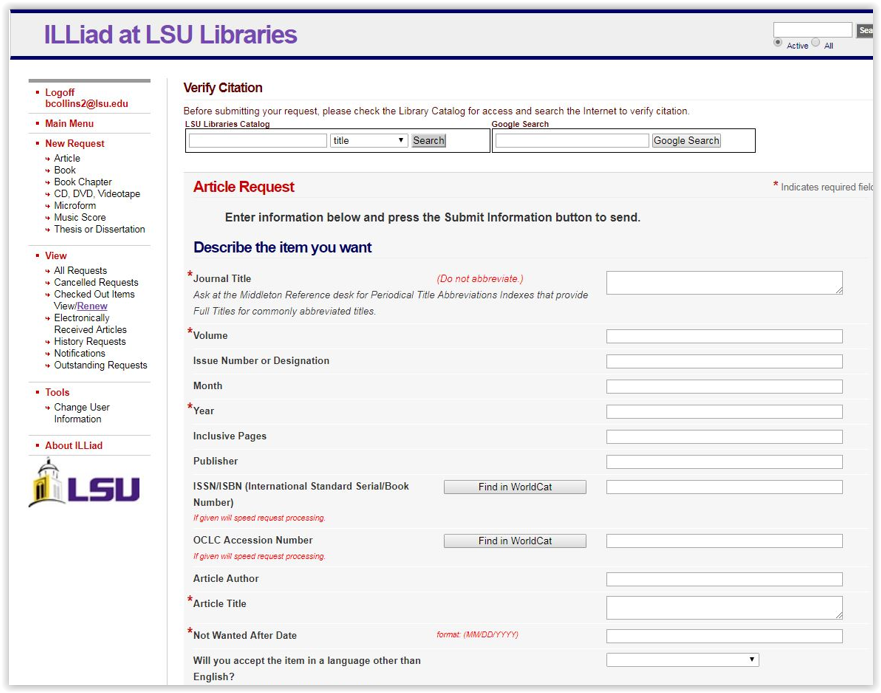The image size is (881, 693).
Task: Choose Book Chapter request type
Action: pyautogui.click(x=83, y=182)
